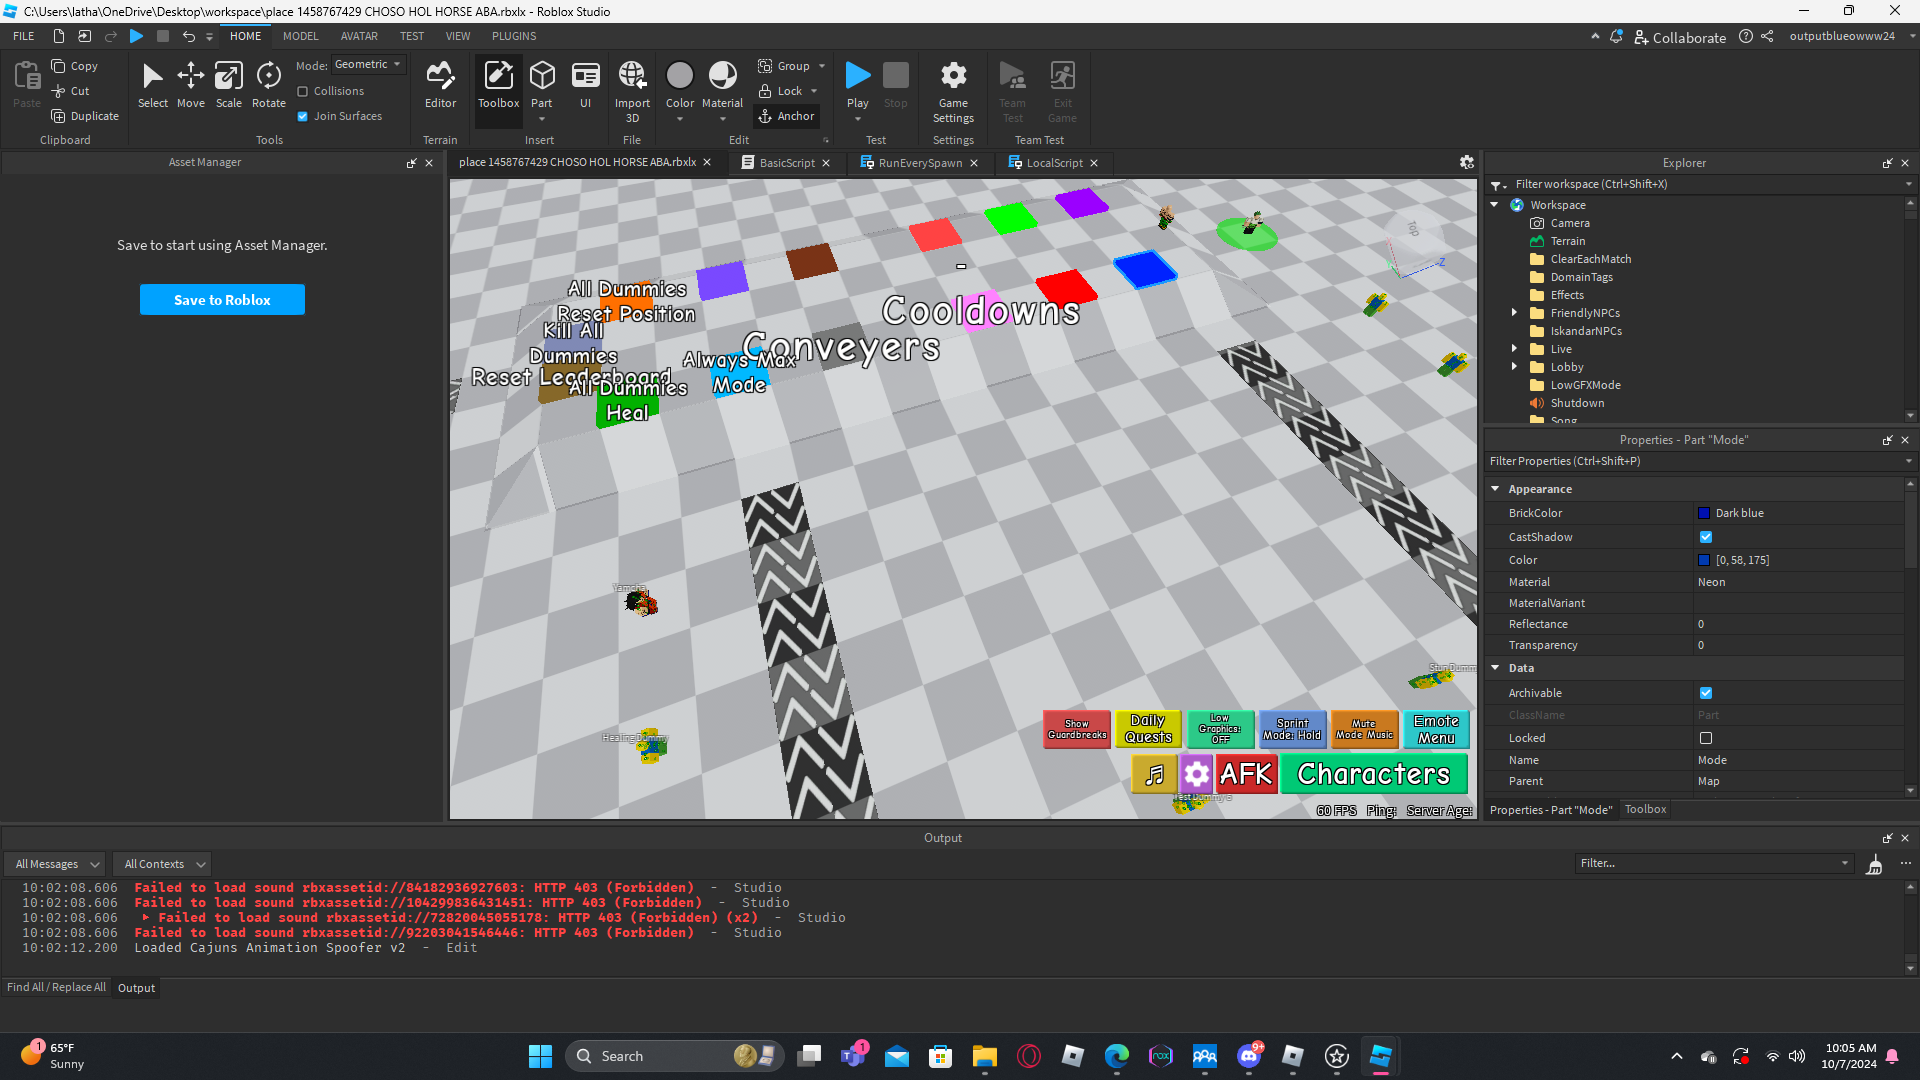The width and height of the screenshot is (1920, 1080).
Task: Open the Toolbox panel
Action: [498, 84]
